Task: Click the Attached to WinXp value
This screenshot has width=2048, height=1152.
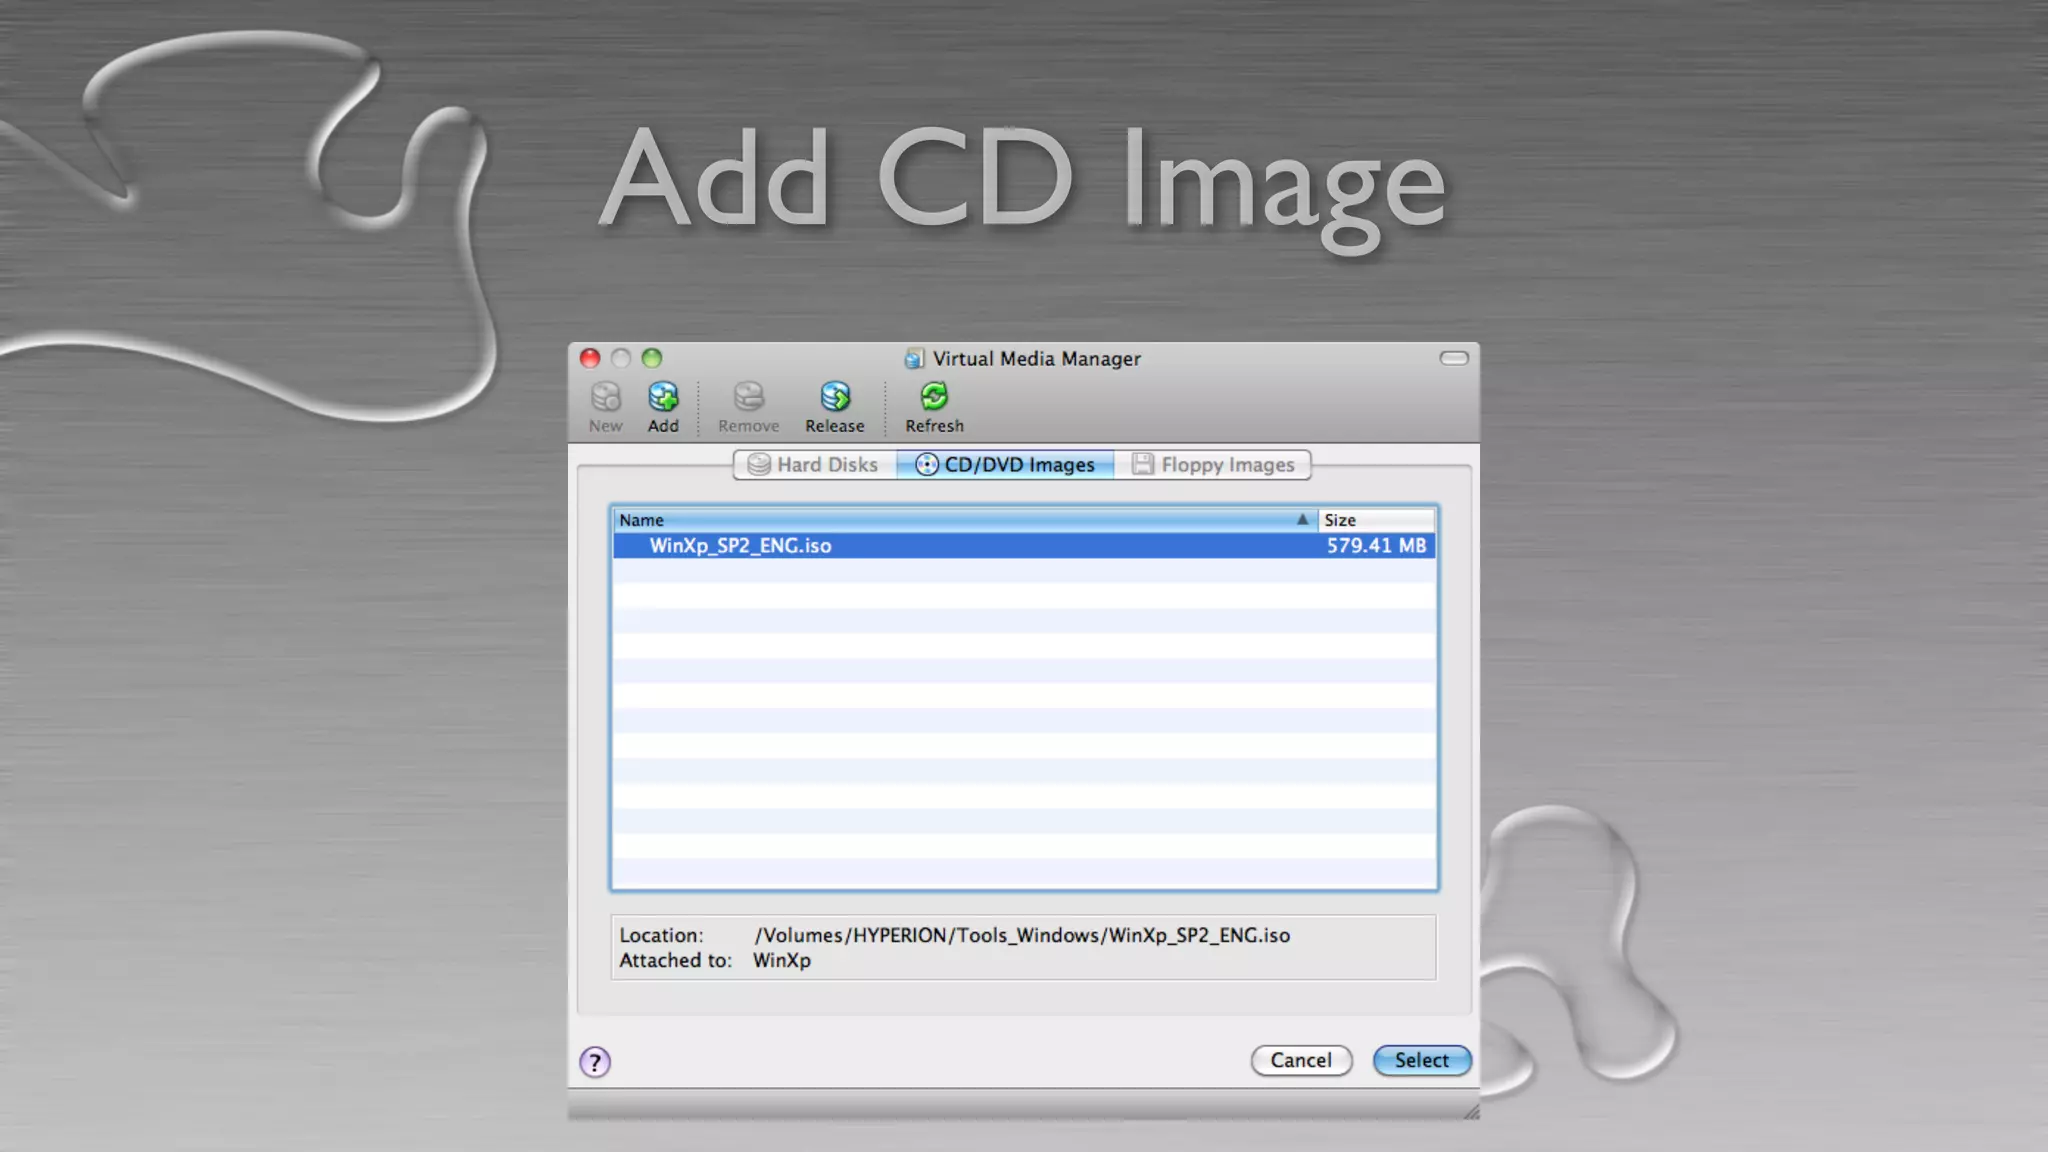Action: pos(782,960)
